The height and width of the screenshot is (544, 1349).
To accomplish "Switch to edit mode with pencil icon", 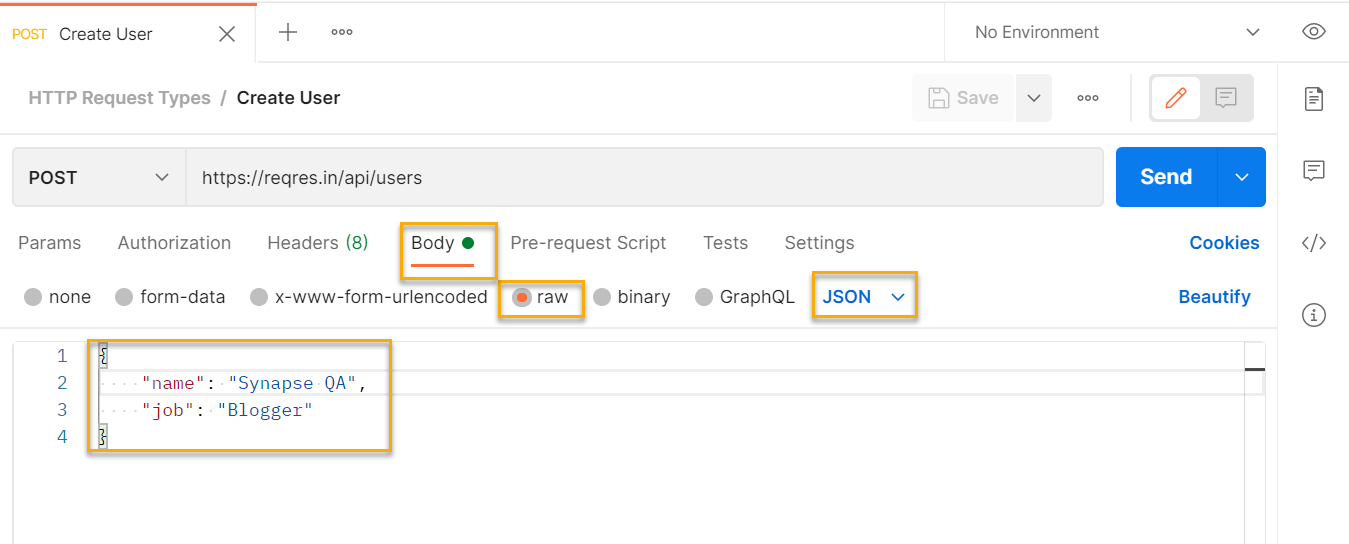I will click(1176, 98).
